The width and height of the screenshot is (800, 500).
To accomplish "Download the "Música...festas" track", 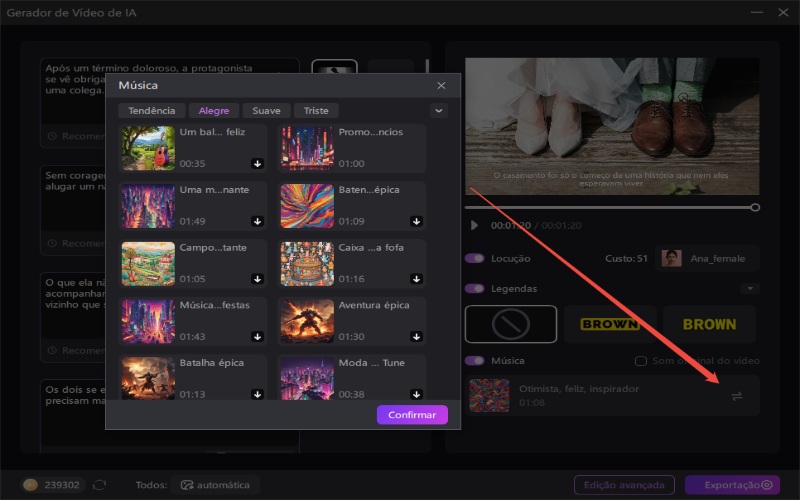I will (x=257, y=337).
